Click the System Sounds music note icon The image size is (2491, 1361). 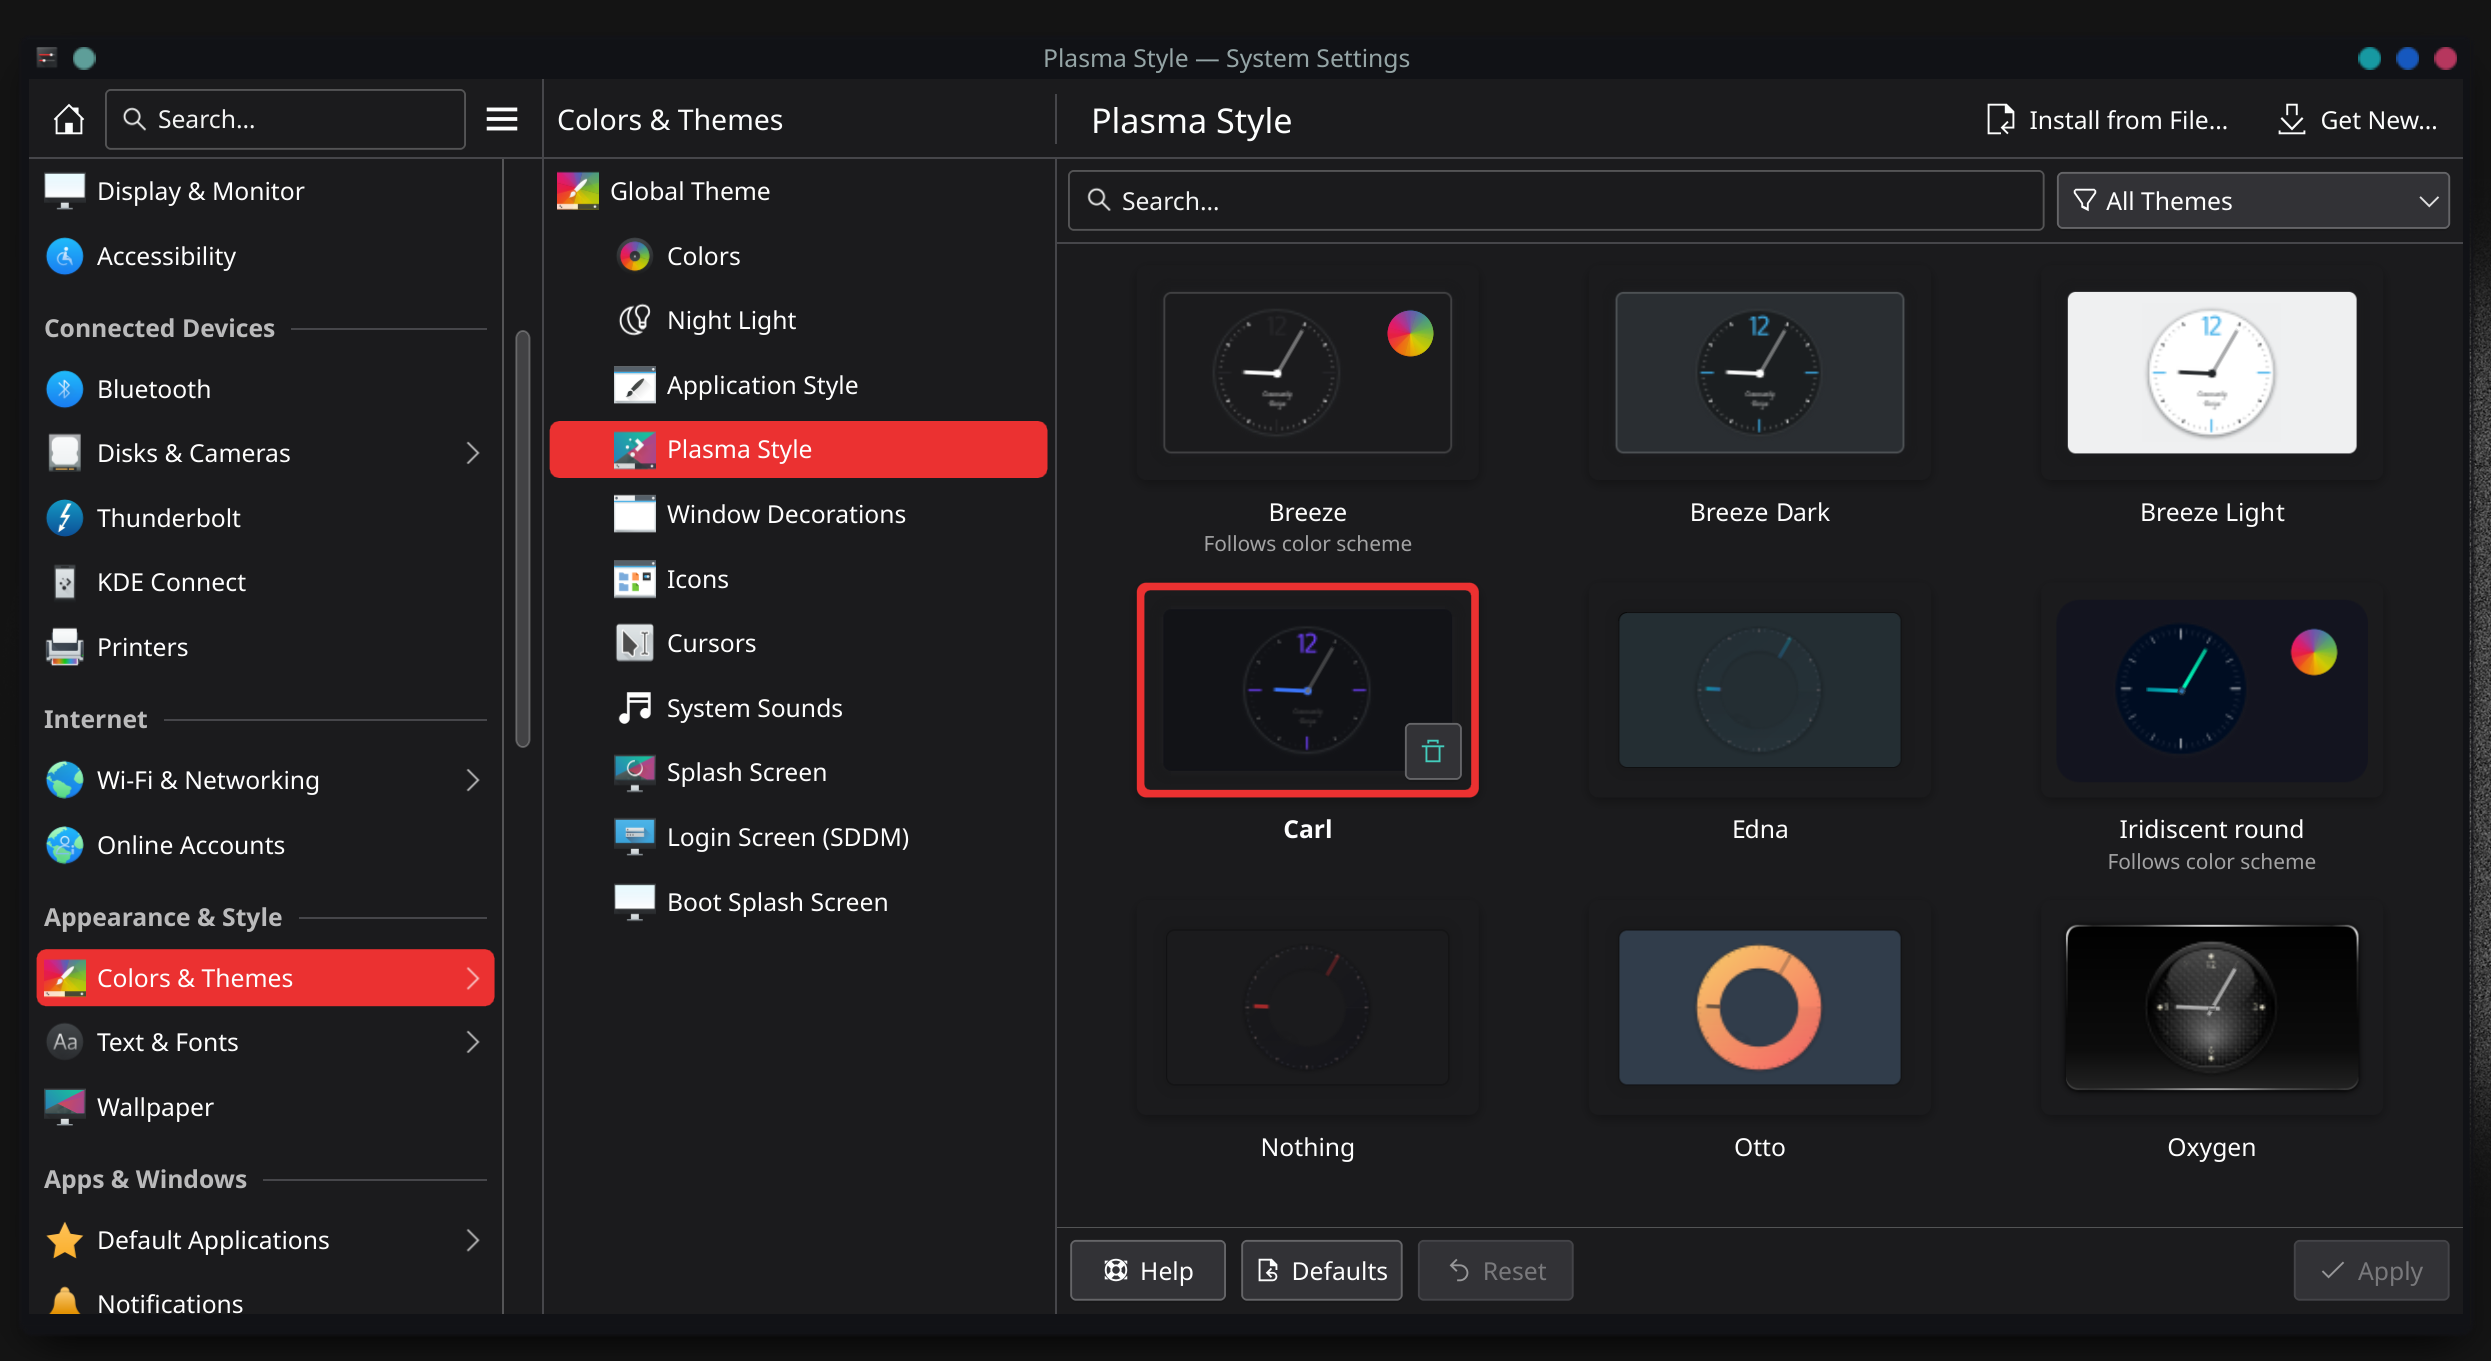[634, 708]
